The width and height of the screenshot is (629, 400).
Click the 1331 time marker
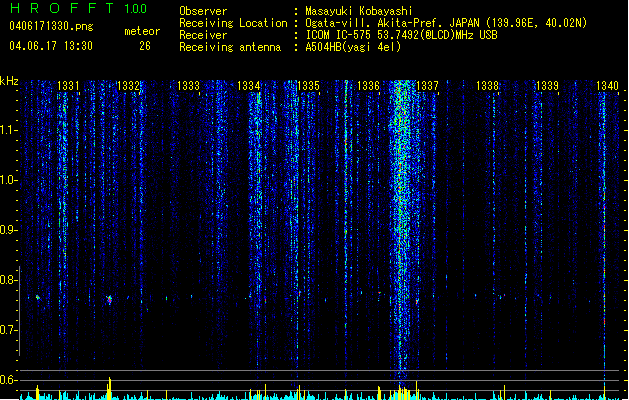coord(68,85)
